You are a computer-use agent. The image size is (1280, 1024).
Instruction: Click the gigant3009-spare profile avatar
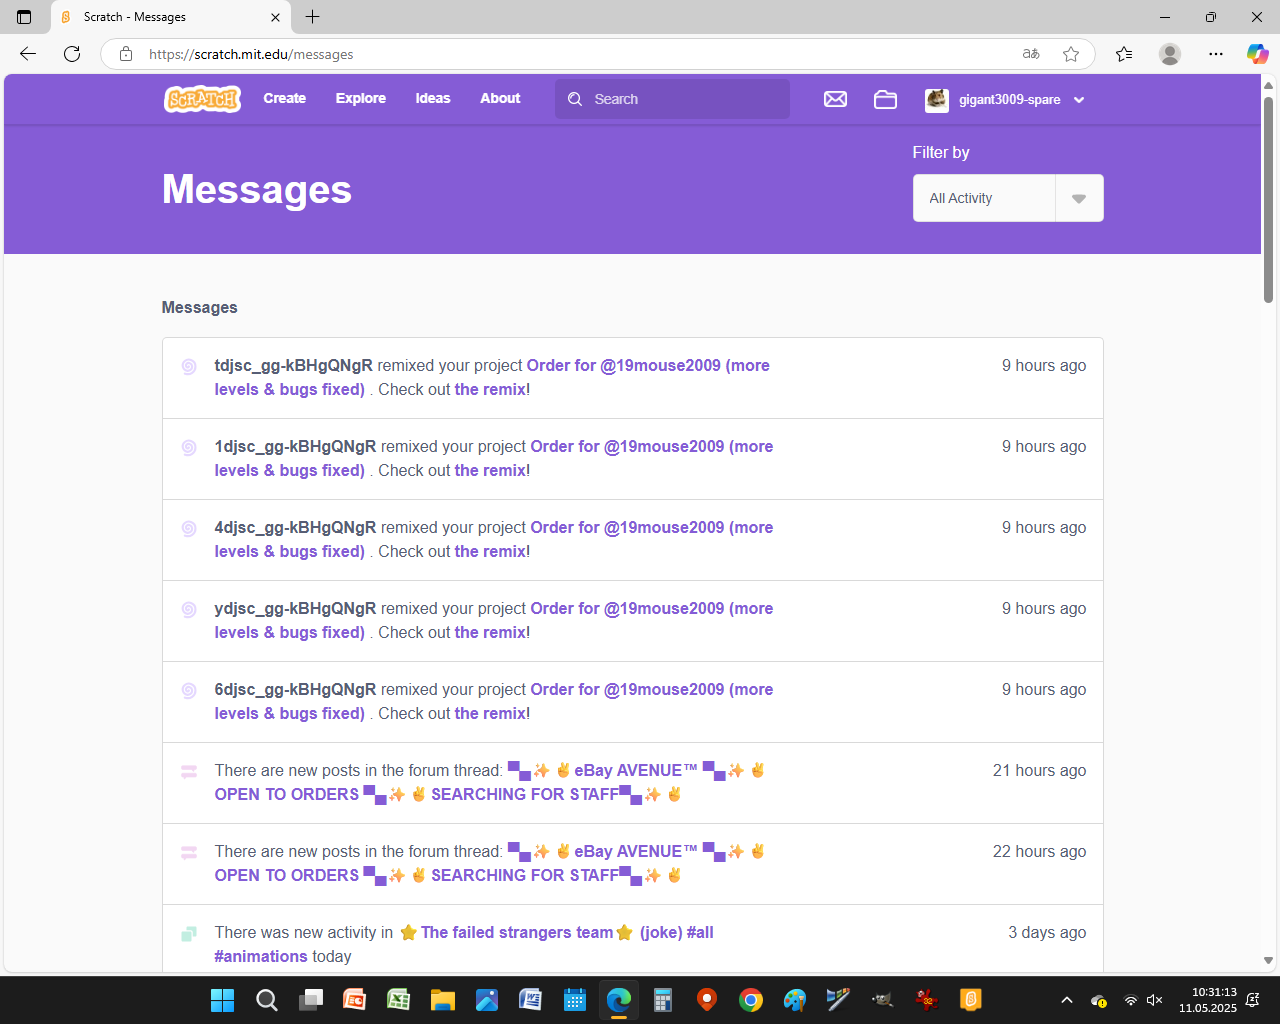(937, 100)
